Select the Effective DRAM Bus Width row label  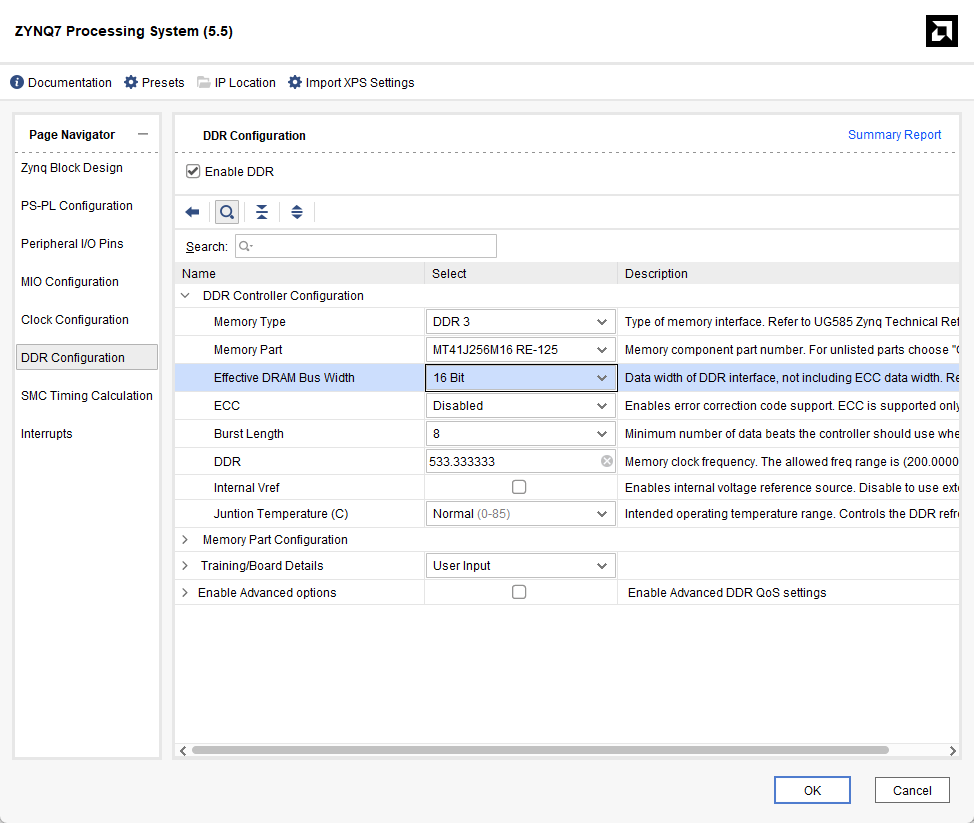[284, 378]
